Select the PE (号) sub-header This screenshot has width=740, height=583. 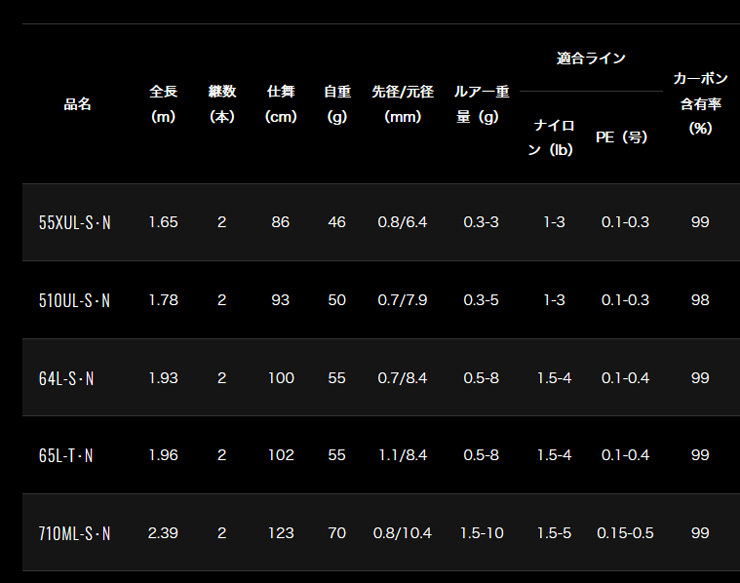click(x=622, y=137)
